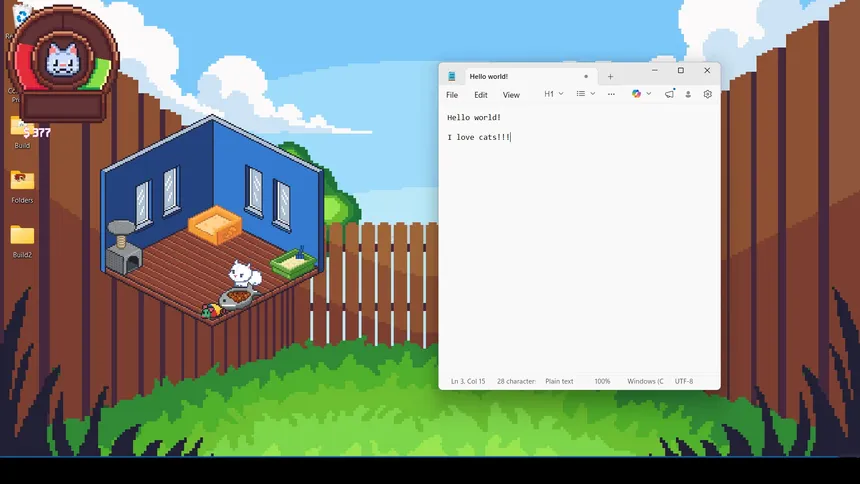The width and height of the screenshot is (860, 484).
Task: Click the Notepad app icon in title bar
Action: click(x=452, y=76)
